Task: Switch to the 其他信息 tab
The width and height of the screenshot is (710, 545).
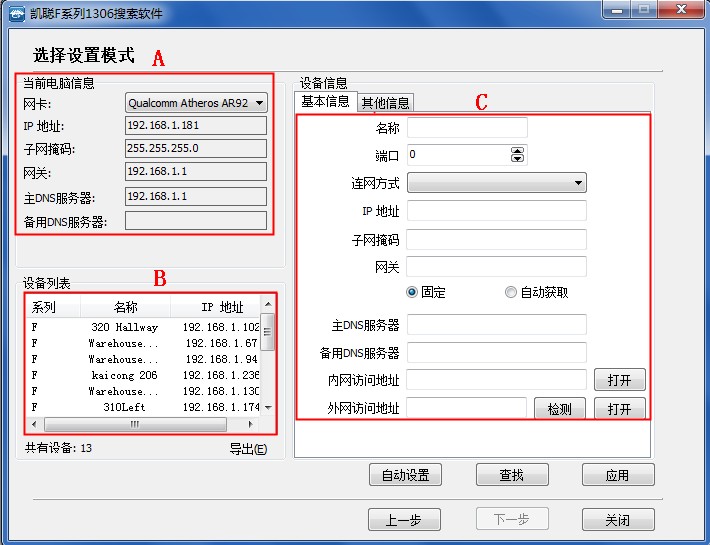Action: 385,103
